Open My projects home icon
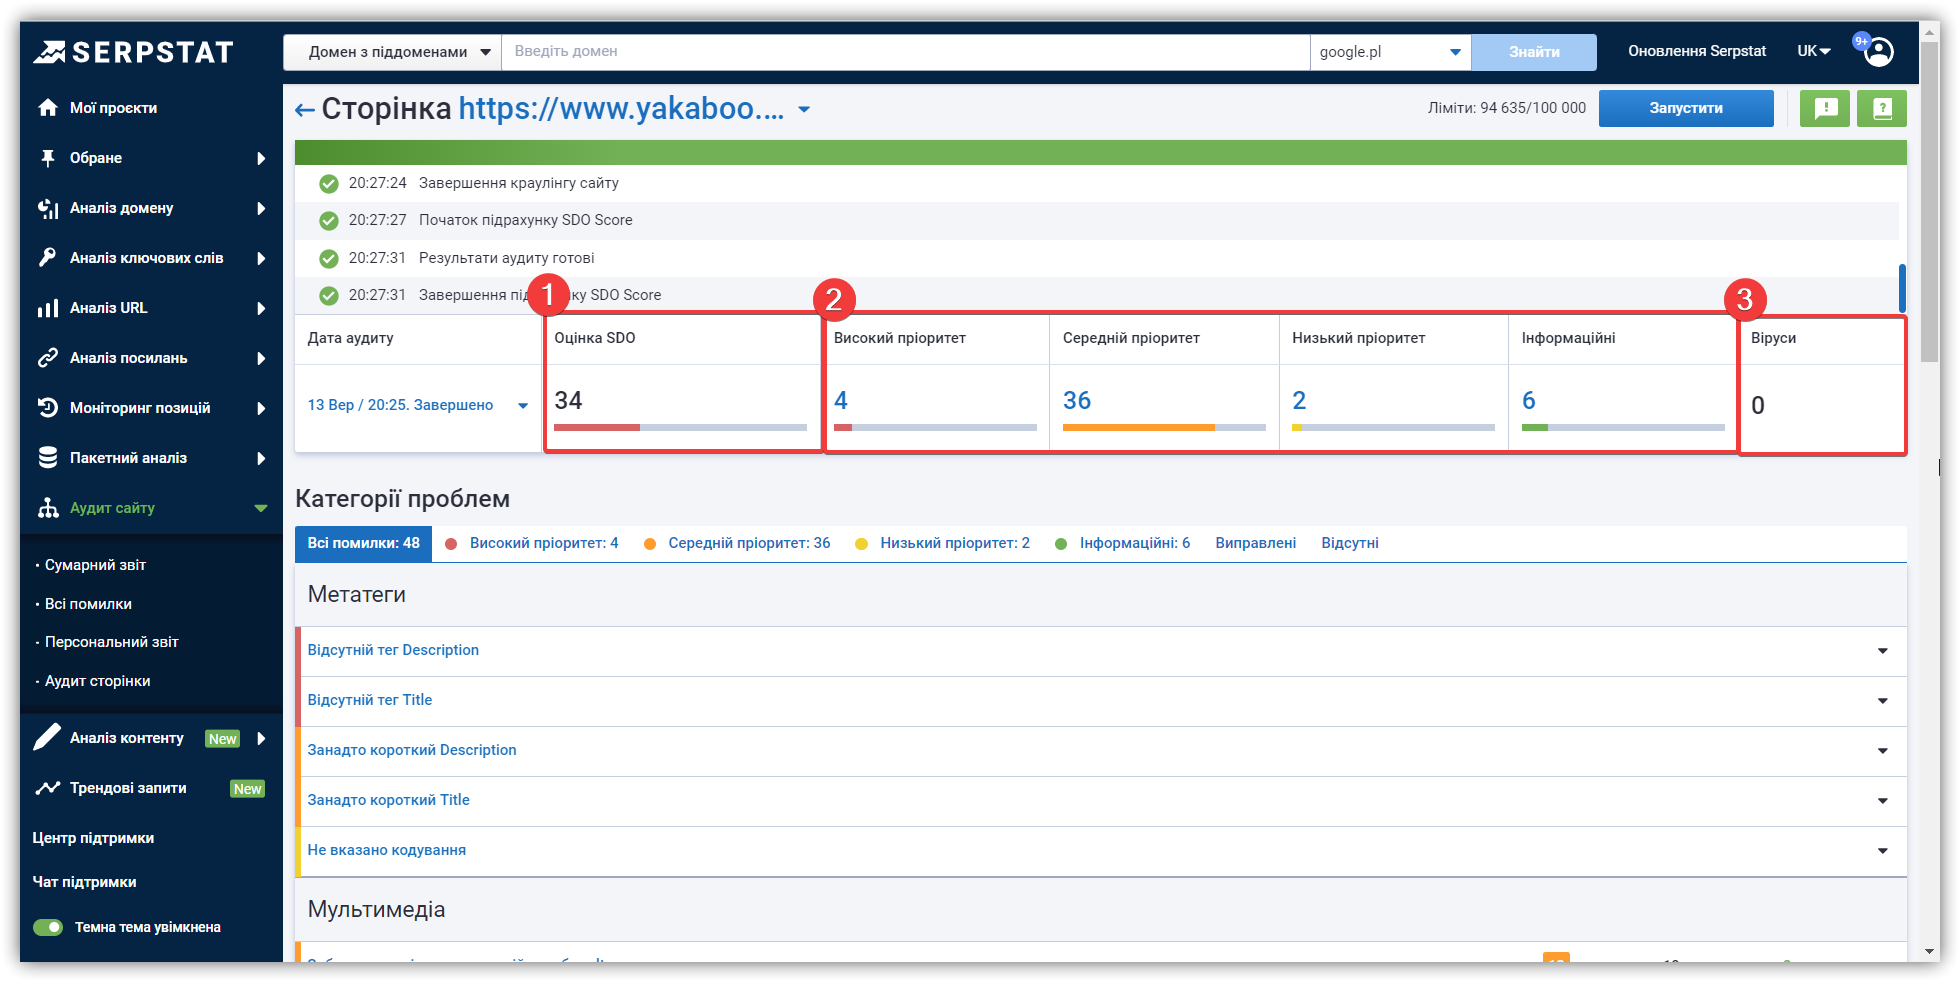 click(x=48, y=108)
